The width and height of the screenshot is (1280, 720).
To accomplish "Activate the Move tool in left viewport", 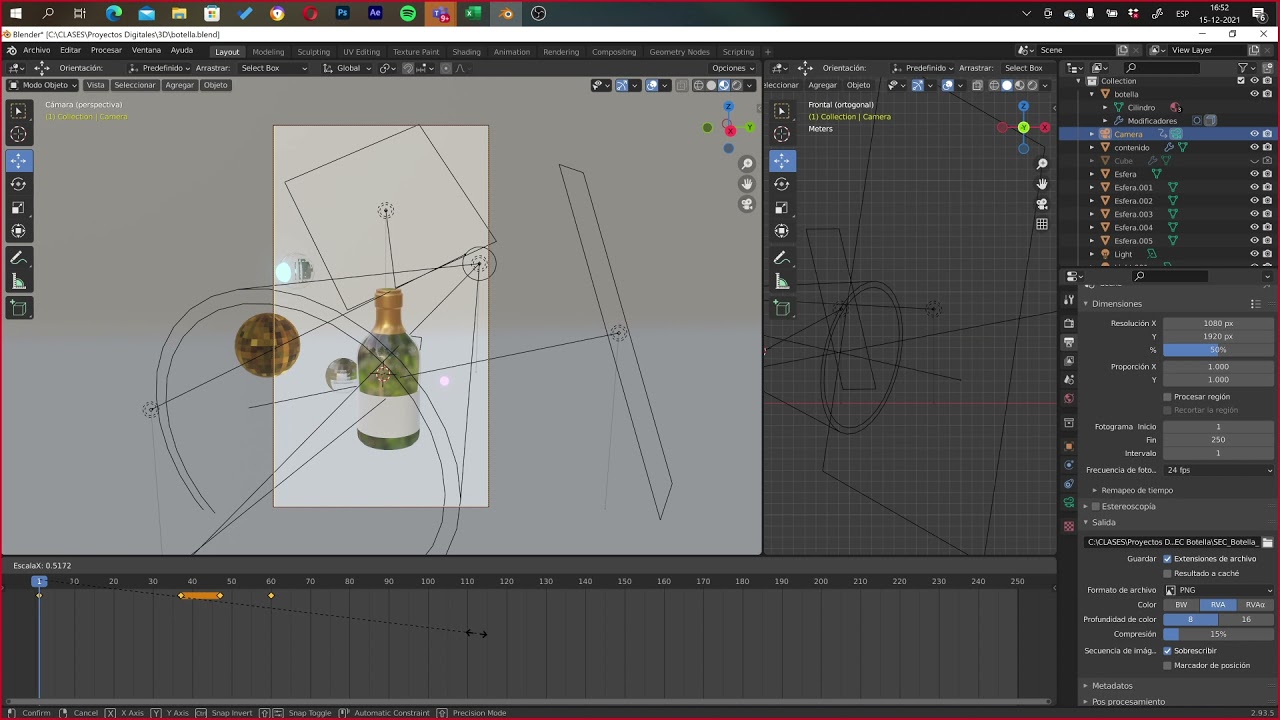I will [18, 160].
